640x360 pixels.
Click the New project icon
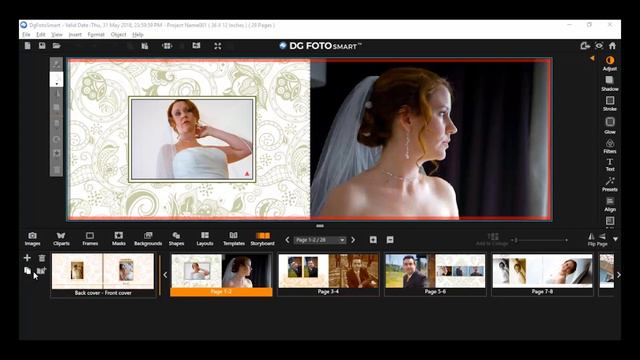pos(27,46)
